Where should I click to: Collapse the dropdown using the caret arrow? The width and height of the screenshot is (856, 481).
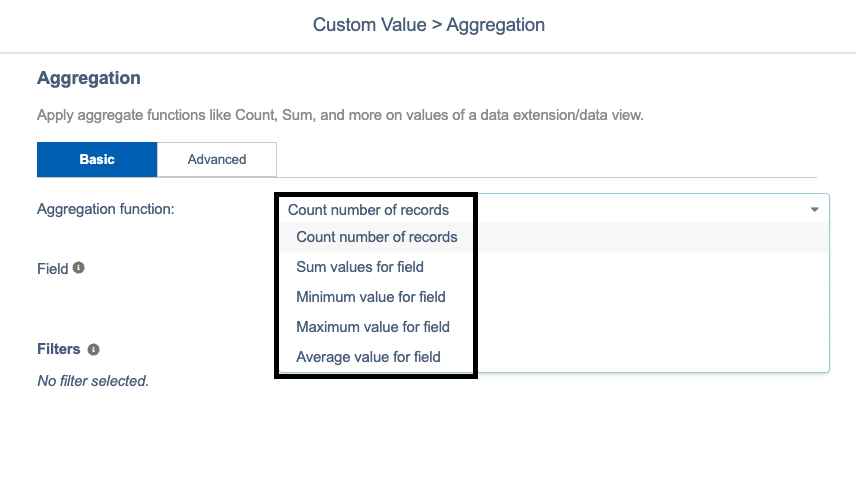(x=814, y=210)
